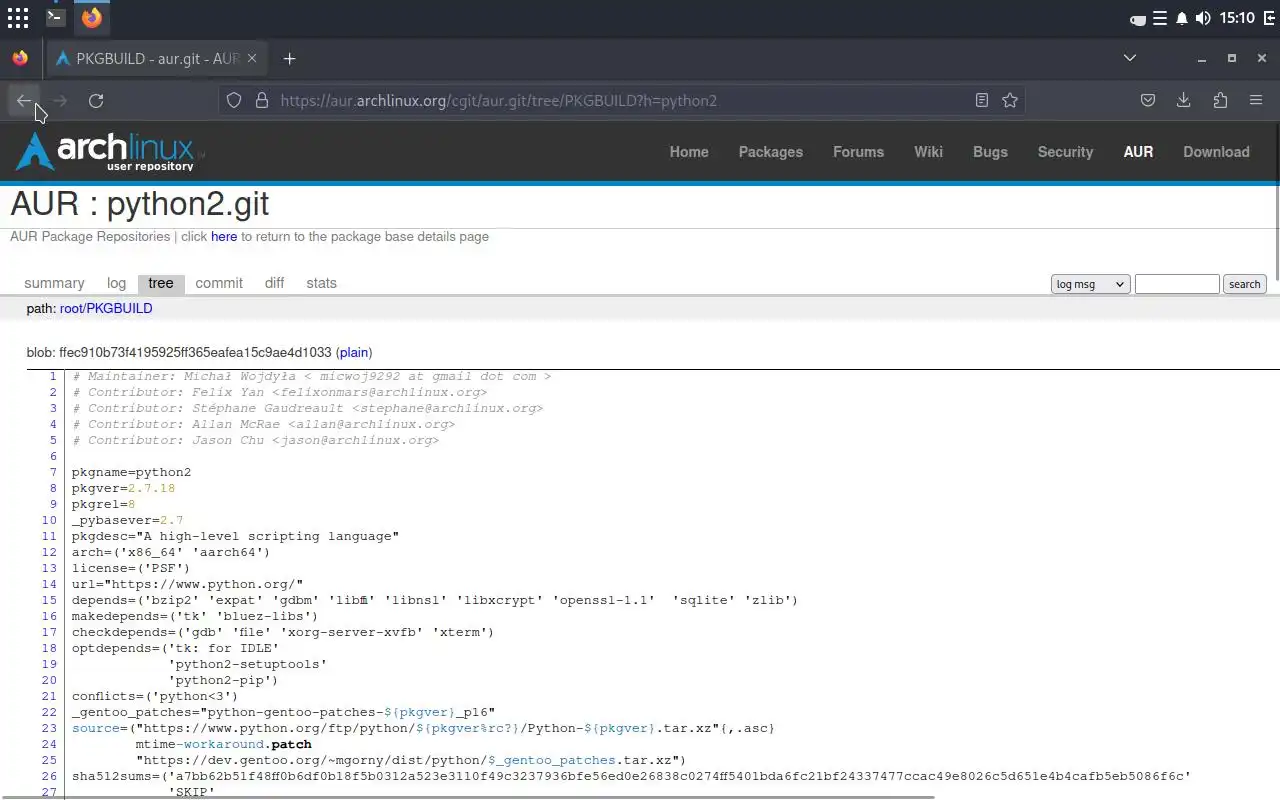Focus the URL address bar
Viewport: 1280px width, 800px height.
pyautogui.click(x=620, y=100)
